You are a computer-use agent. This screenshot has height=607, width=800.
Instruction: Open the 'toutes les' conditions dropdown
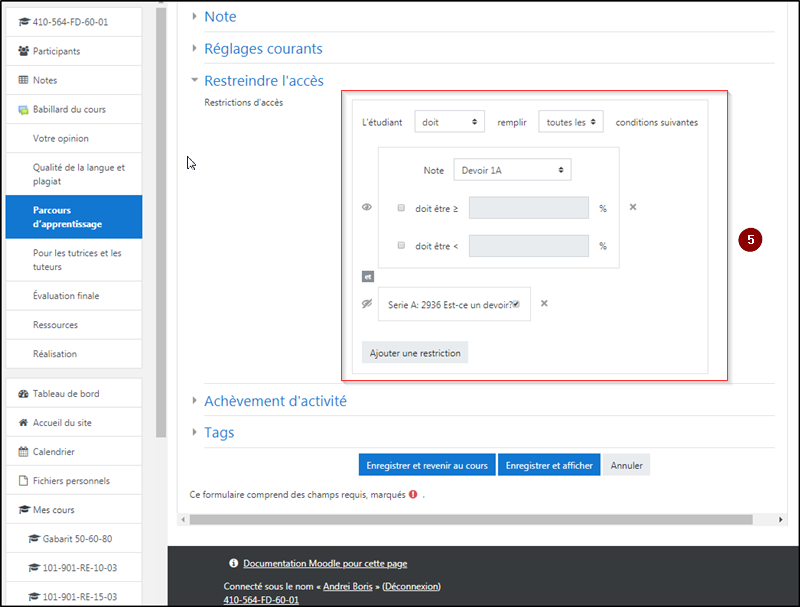(x=570, y=122)
